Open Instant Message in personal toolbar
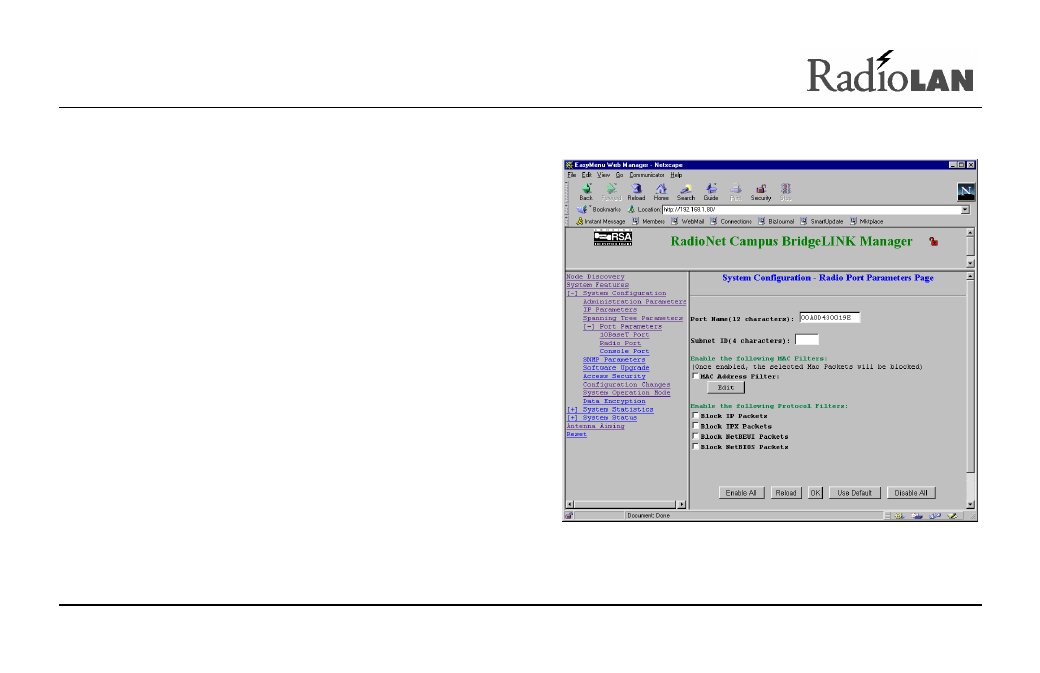The height and width of the screenshot is (673, 1040). (x=601, y=221)
